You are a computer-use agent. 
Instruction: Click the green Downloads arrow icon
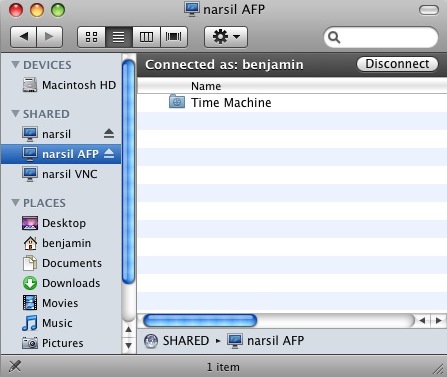30,283
